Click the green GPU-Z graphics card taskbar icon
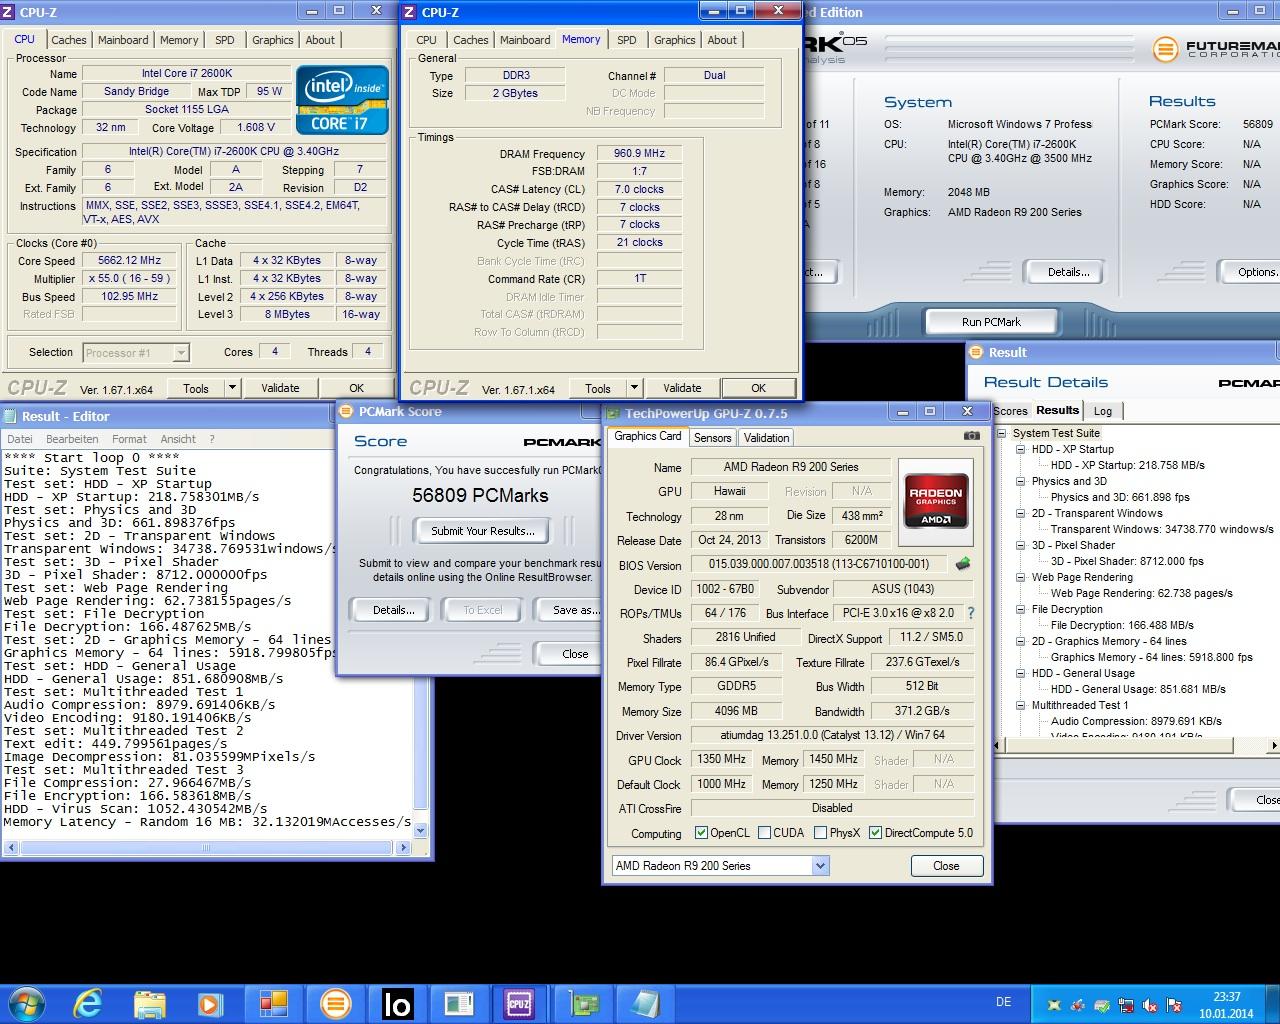The height and width of the screenshot is (1024, 1280). [x=583, y=1003]
